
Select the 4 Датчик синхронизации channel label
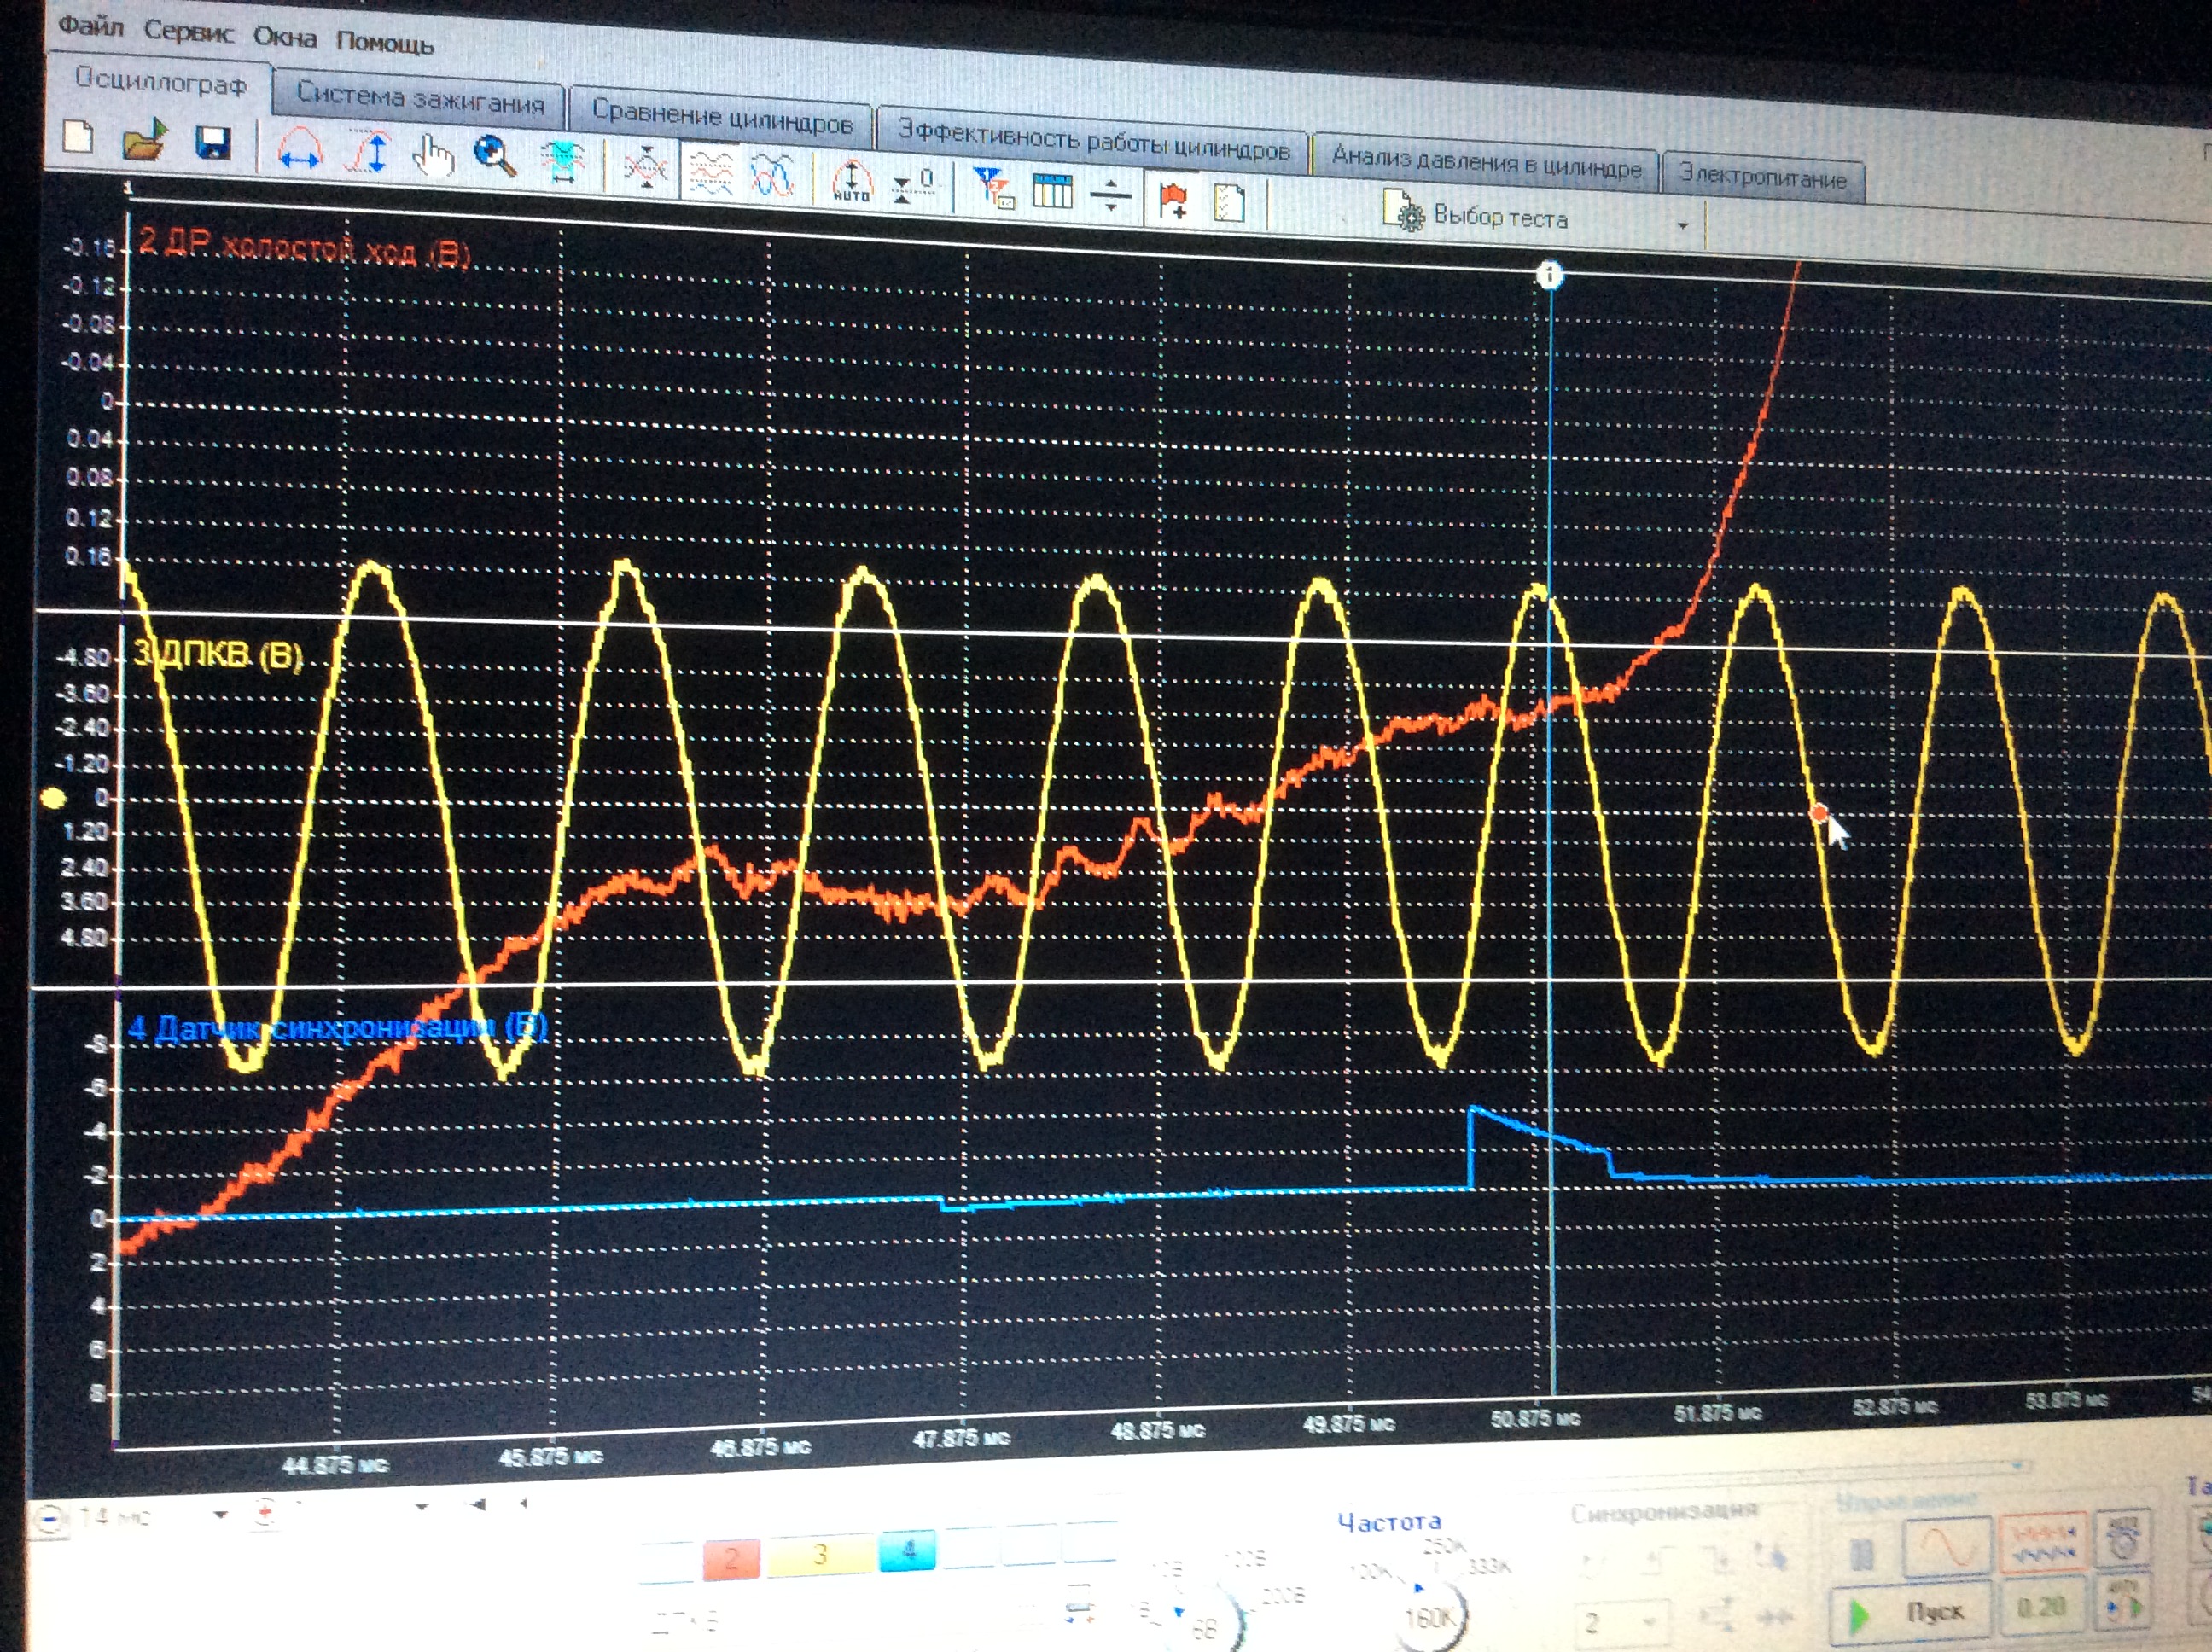[338, 1028]
